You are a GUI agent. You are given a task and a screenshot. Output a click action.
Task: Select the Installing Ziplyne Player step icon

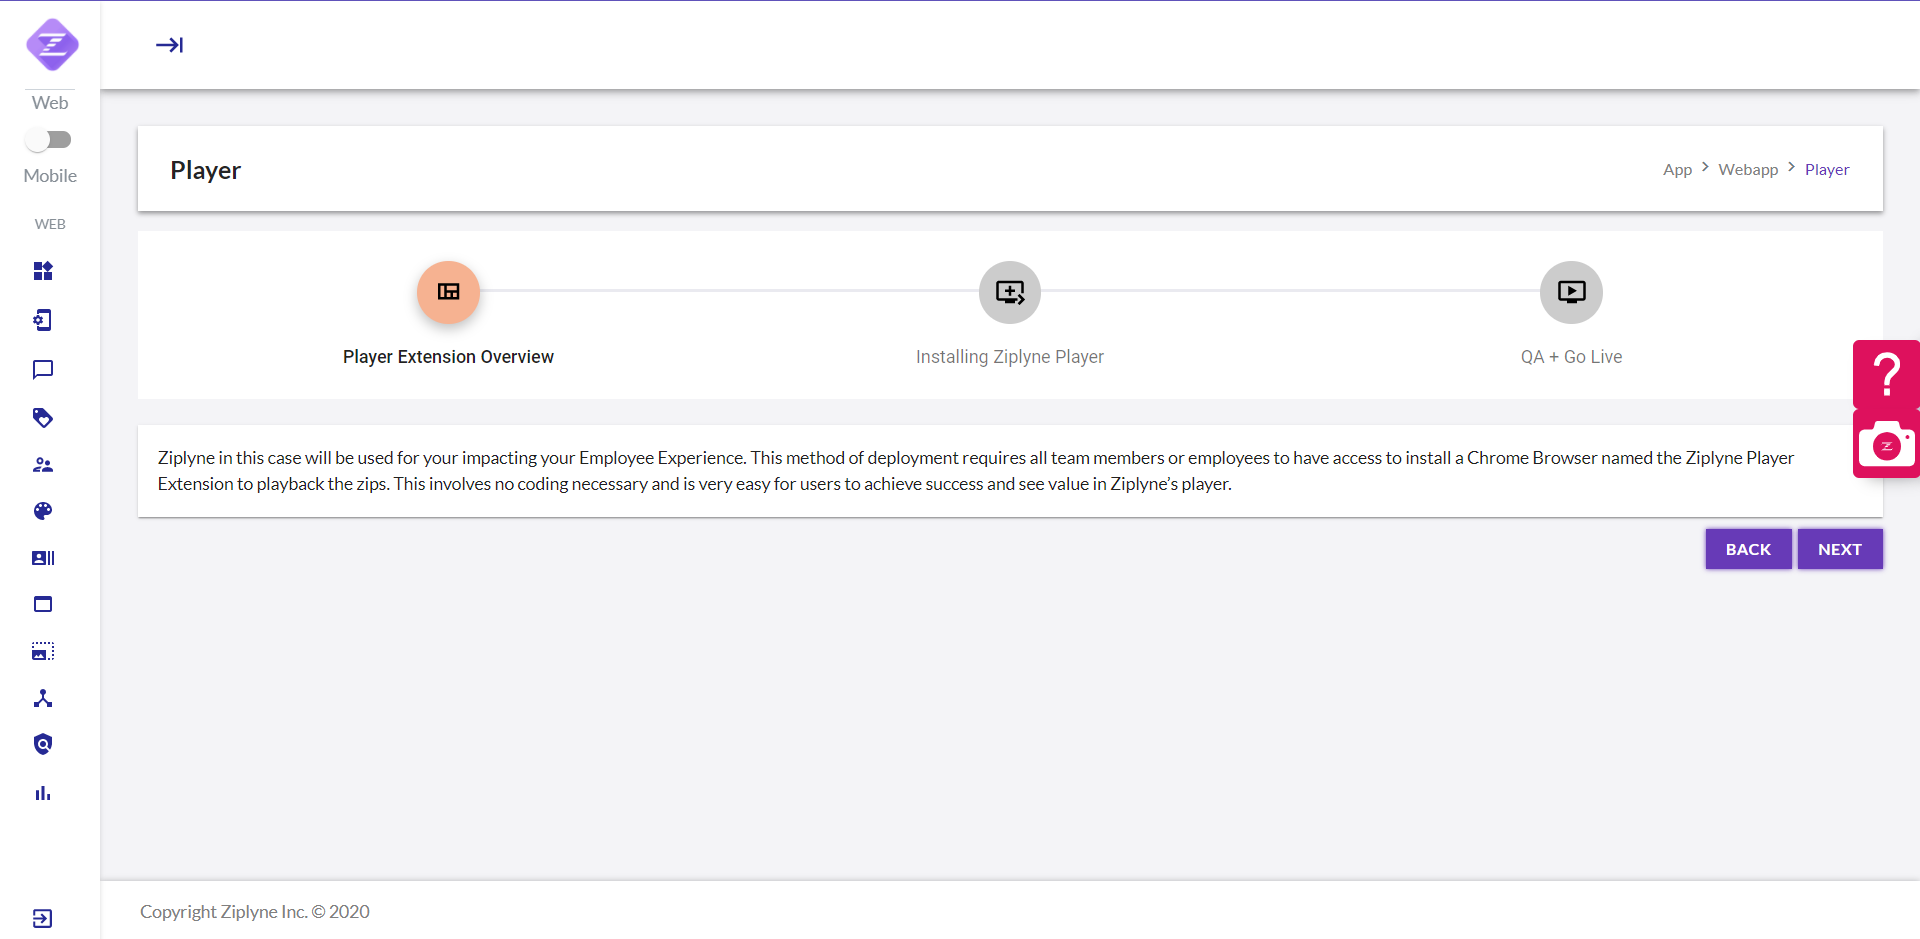pyautogui.click(x=1010, y=292)
